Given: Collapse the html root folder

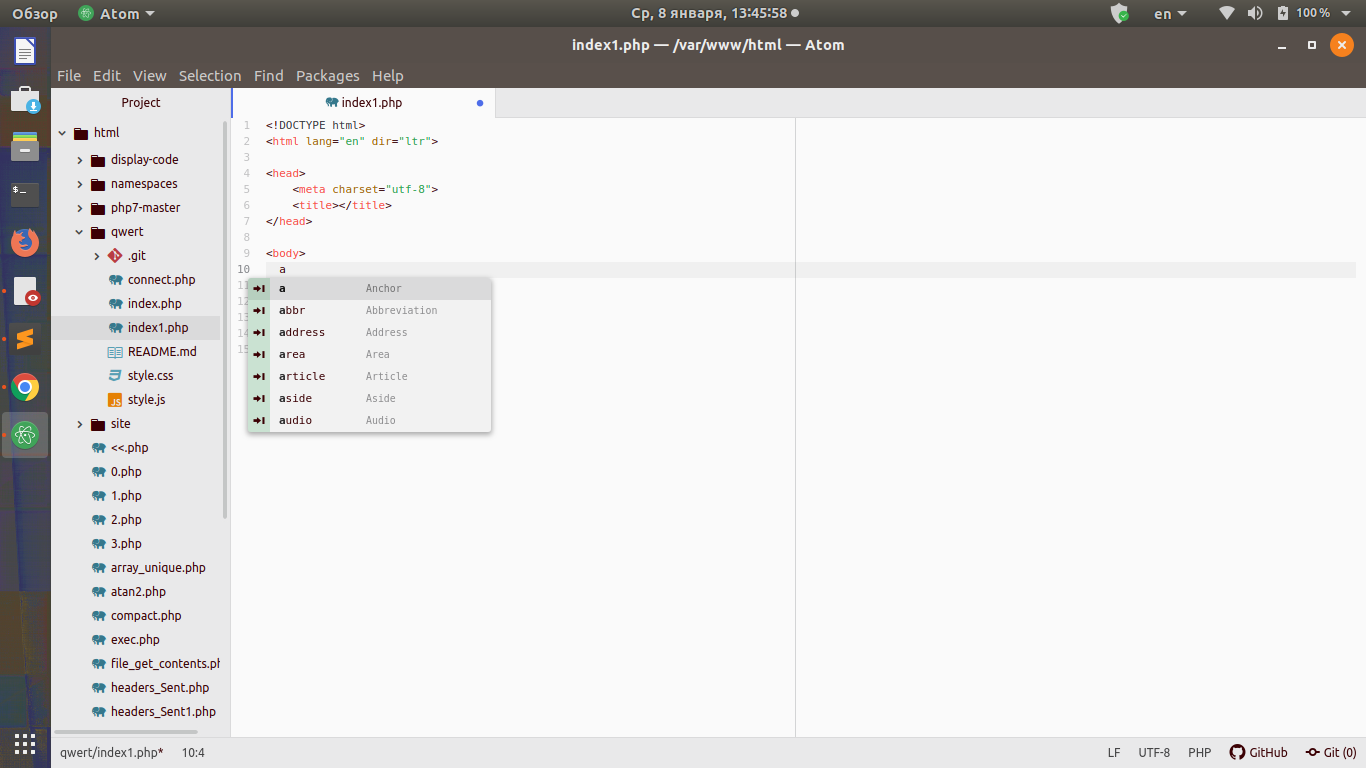Looking at the screenshot, I should point(62,133).
